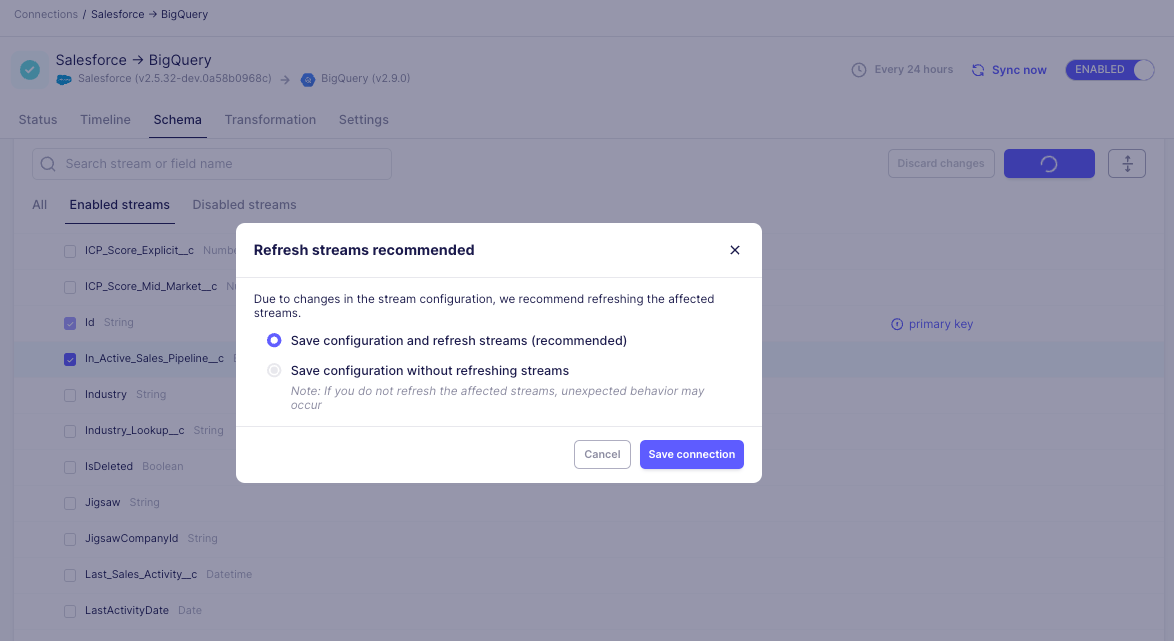Select Save configuration without refreshing streams
This screenshot has width=1174, height=641.
274,370
